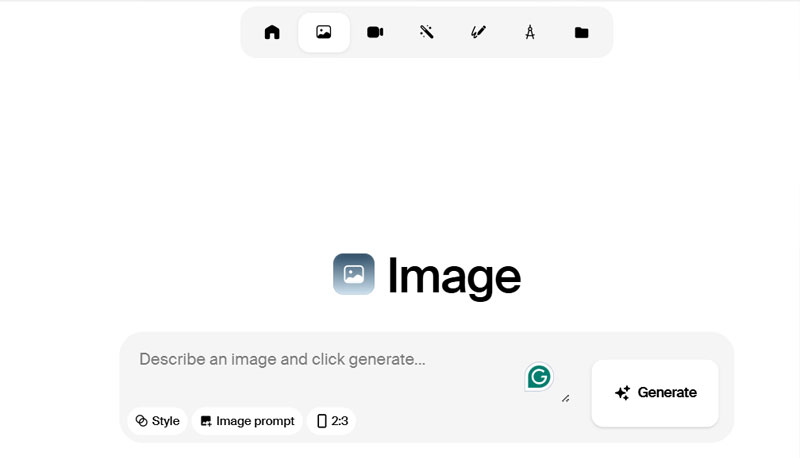800x458 pixels.
Task: Click the Generate button
Action: click(x=655, y=393)
